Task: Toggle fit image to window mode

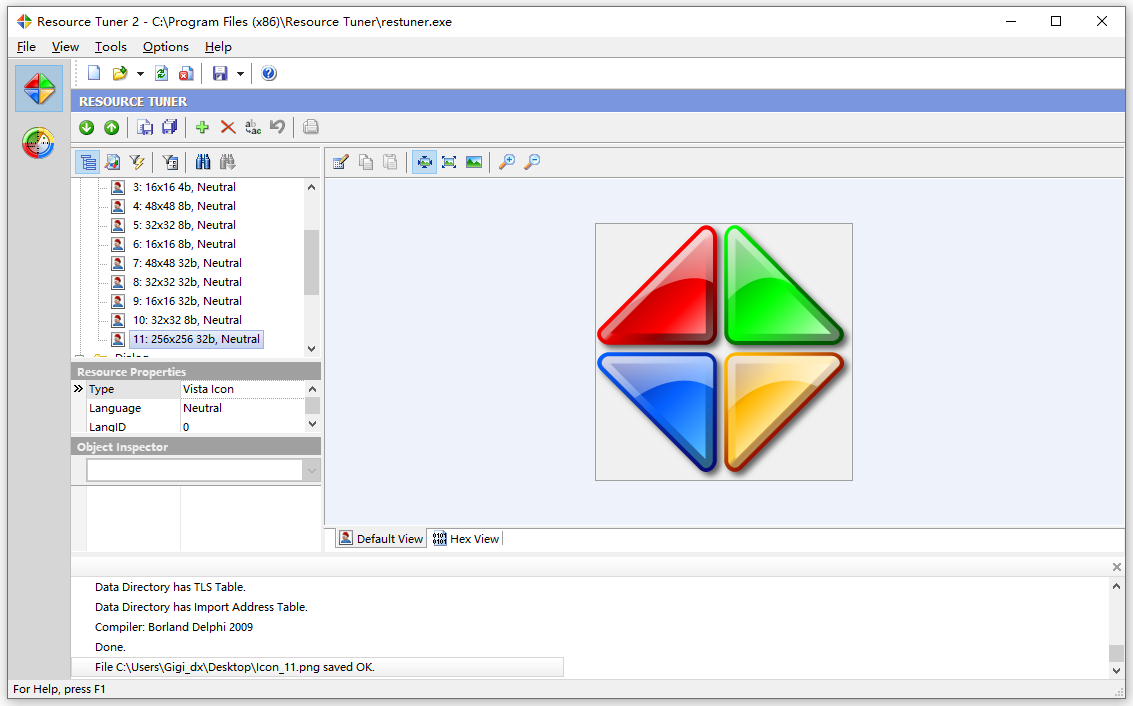Action: [449, 162]
